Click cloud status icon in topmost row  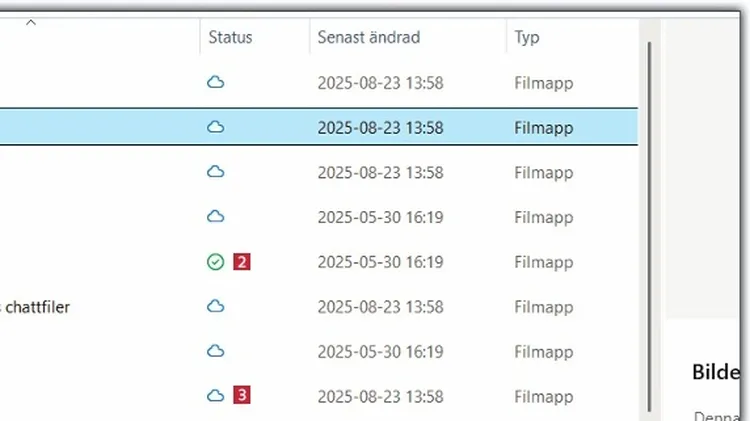pos(215,83)
